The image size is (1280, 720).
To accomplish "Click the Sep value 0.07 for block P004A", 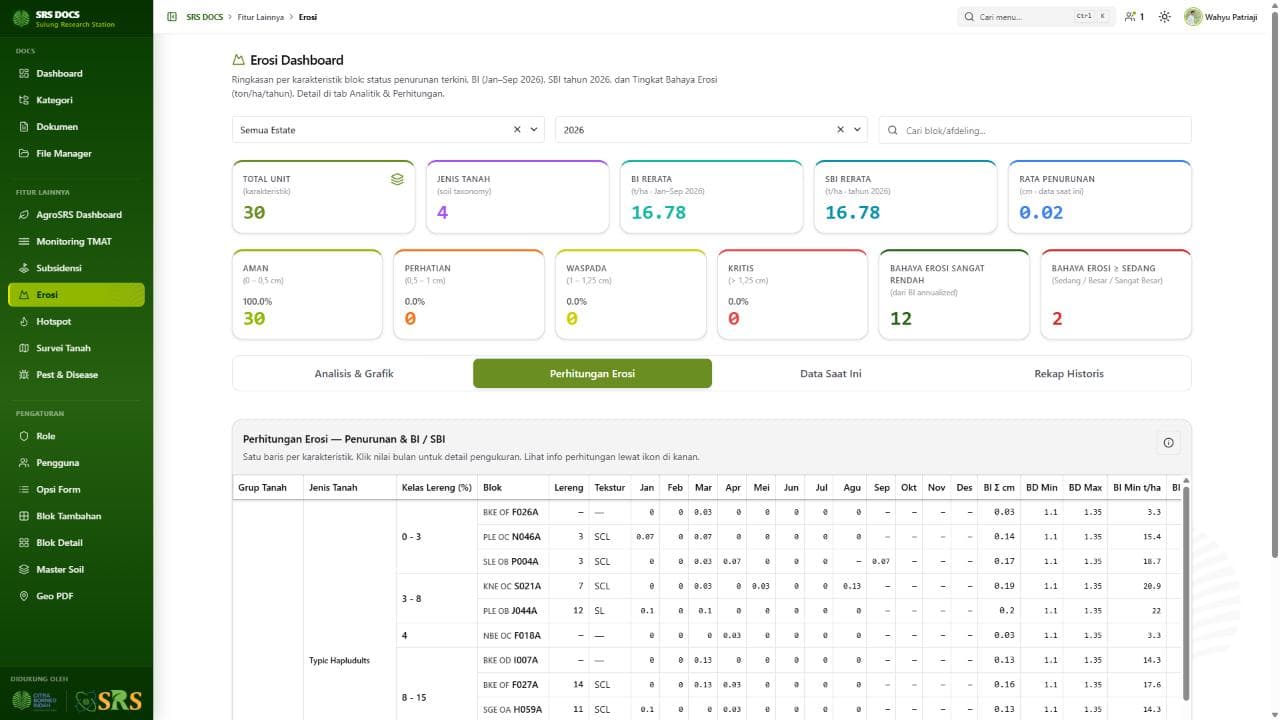I will tap(881, 561).
